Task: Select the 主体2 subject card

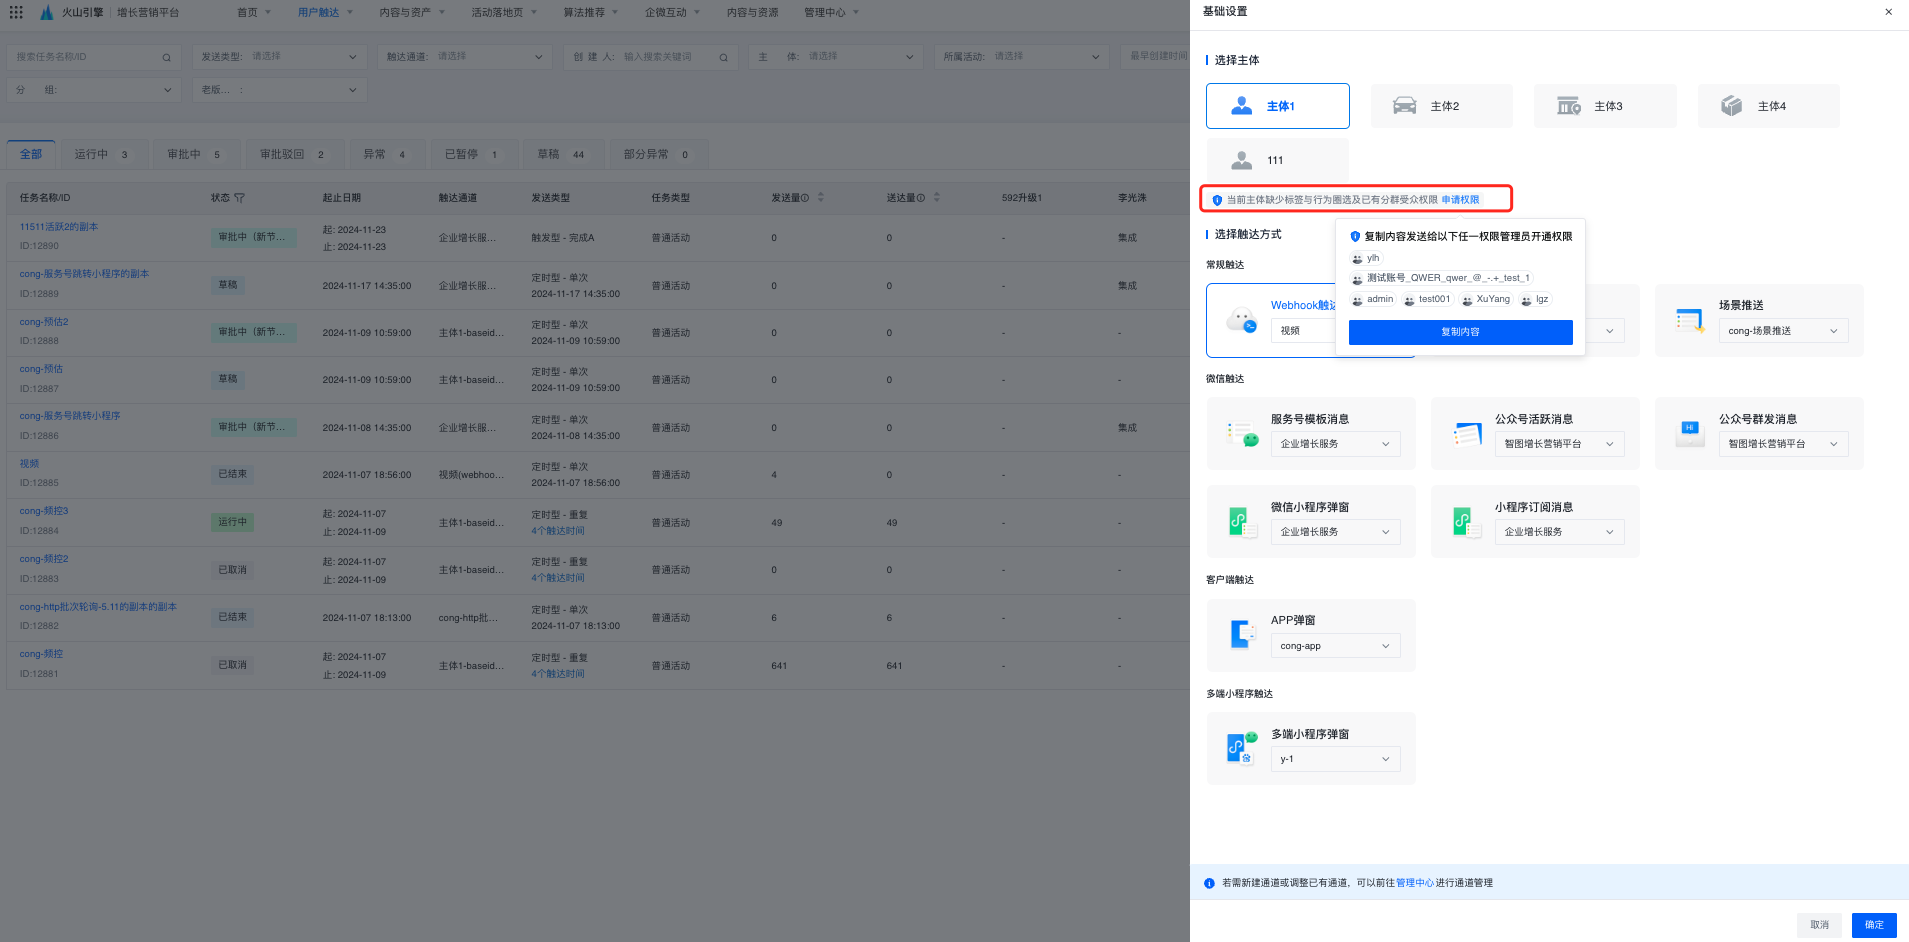Action: tap(1441, 106)
